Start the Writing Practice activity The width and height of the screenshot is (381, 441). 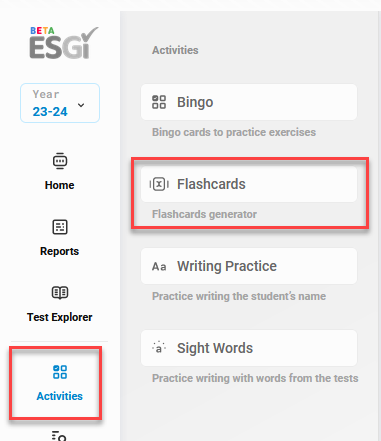249,266
